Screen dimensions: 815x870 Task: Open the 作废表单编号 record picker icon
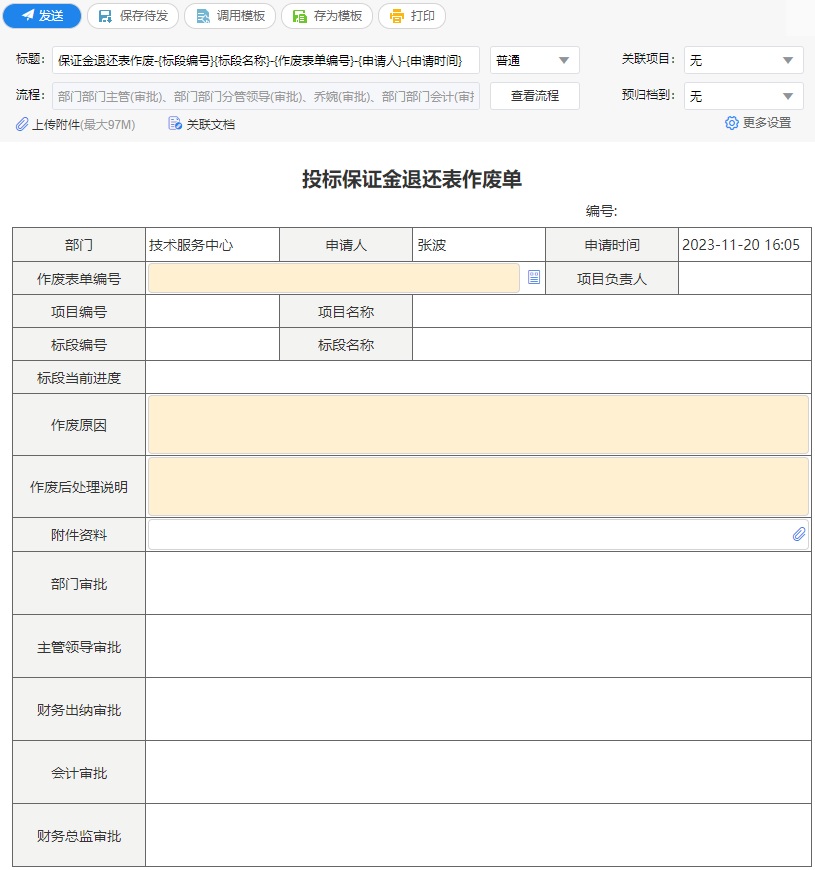pyautogui.click(x=534, y=277)
